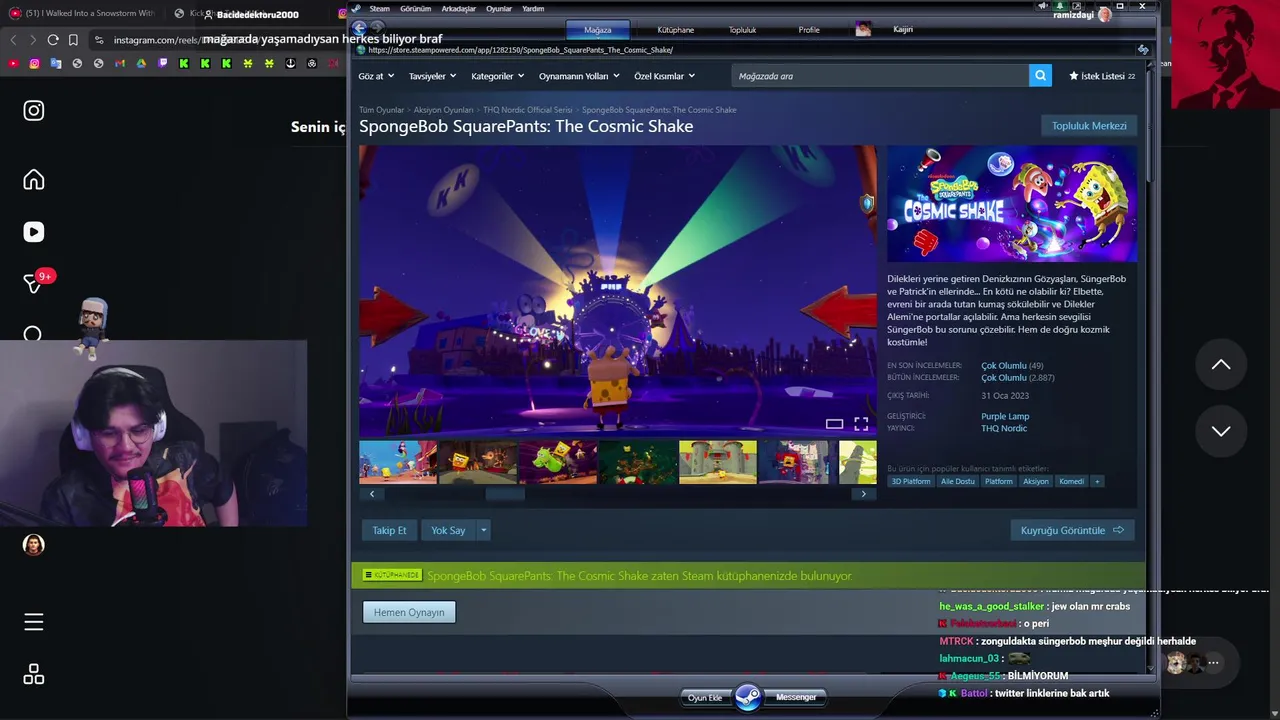Select the castle screenshot thumbnail
Viewport: 1280px width, 720px height.
(718, 462)
